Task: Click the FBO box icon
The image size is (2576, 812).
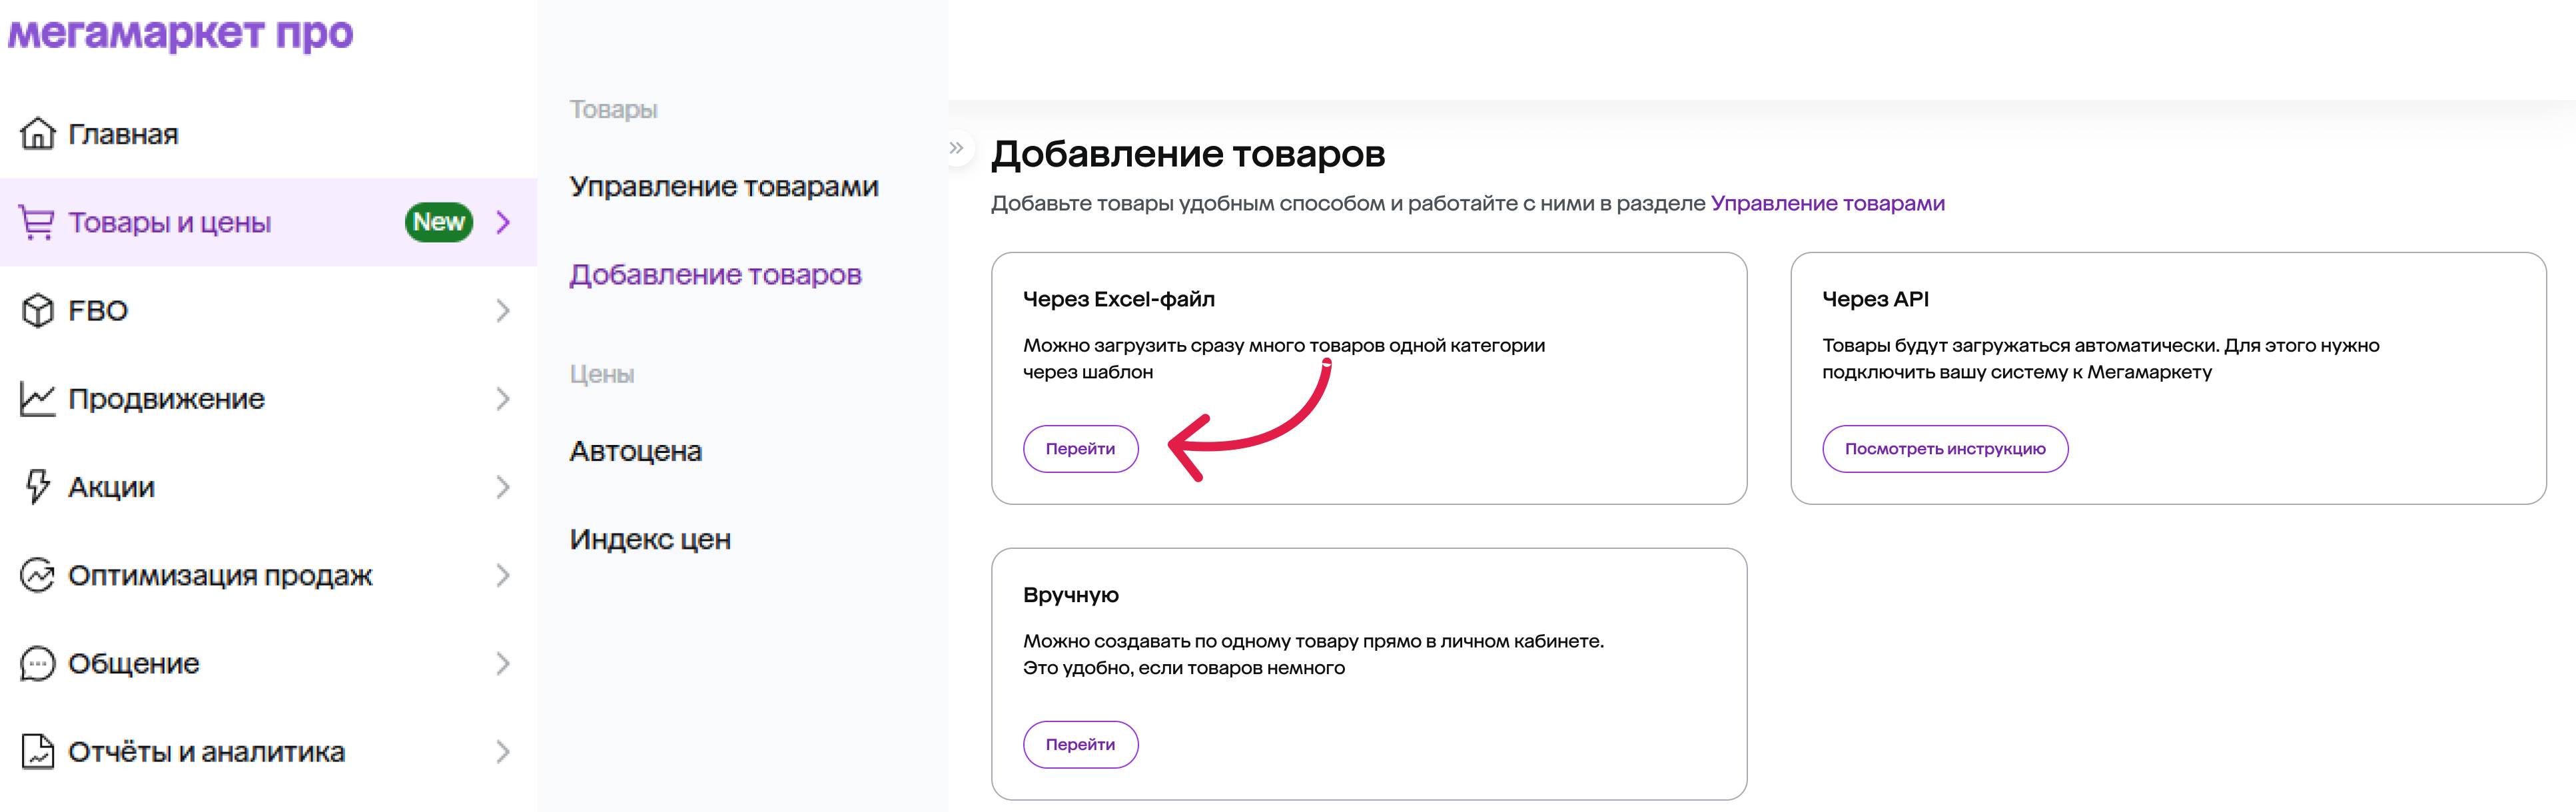Action: [38, 310]
